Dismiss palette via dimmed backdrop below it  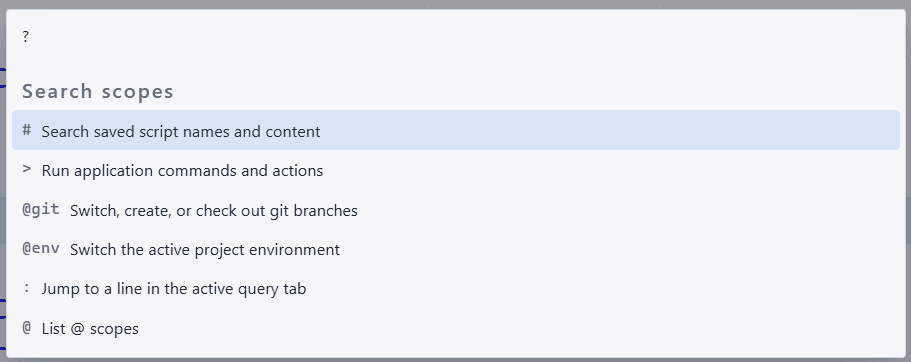(456, 360)
